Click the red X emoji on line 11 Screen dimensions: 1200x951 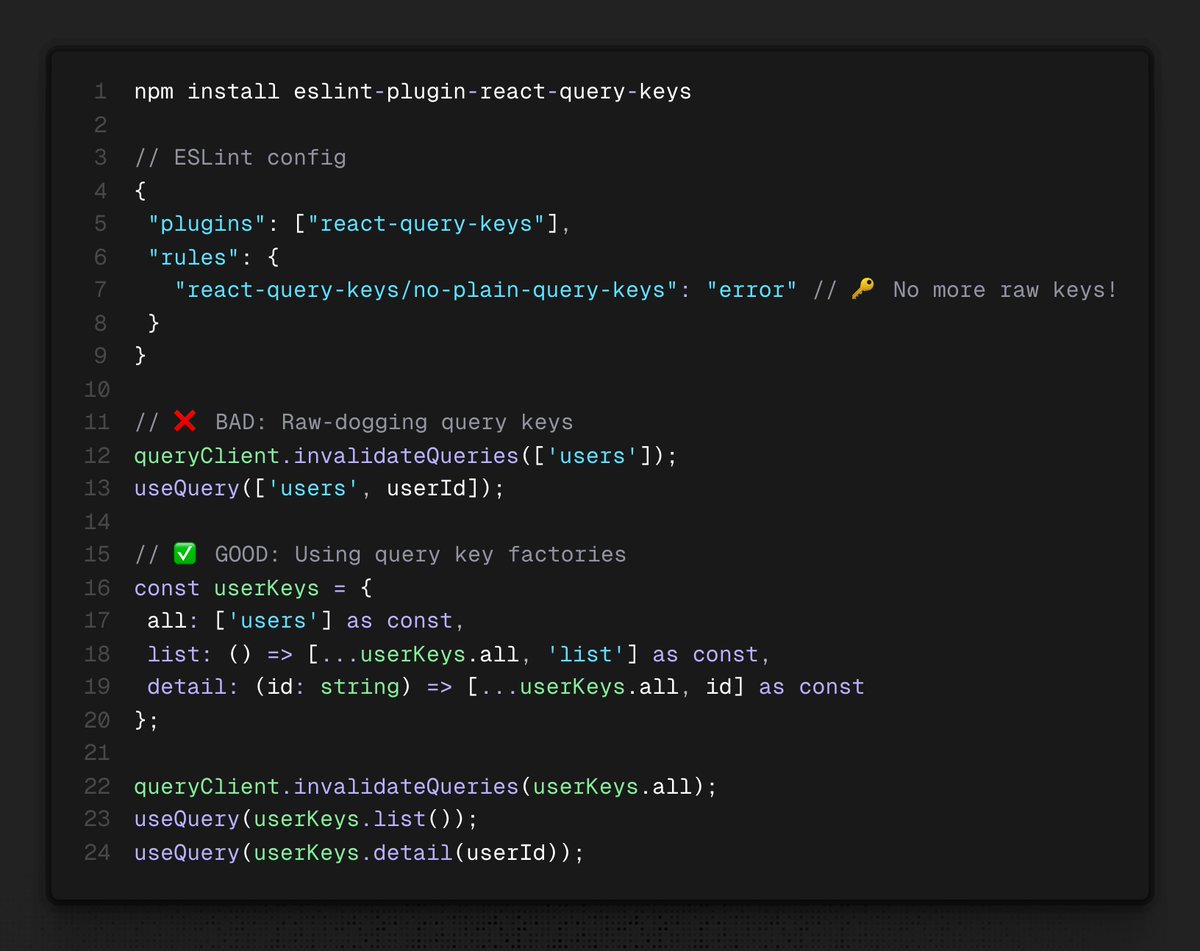coord(185,422)
